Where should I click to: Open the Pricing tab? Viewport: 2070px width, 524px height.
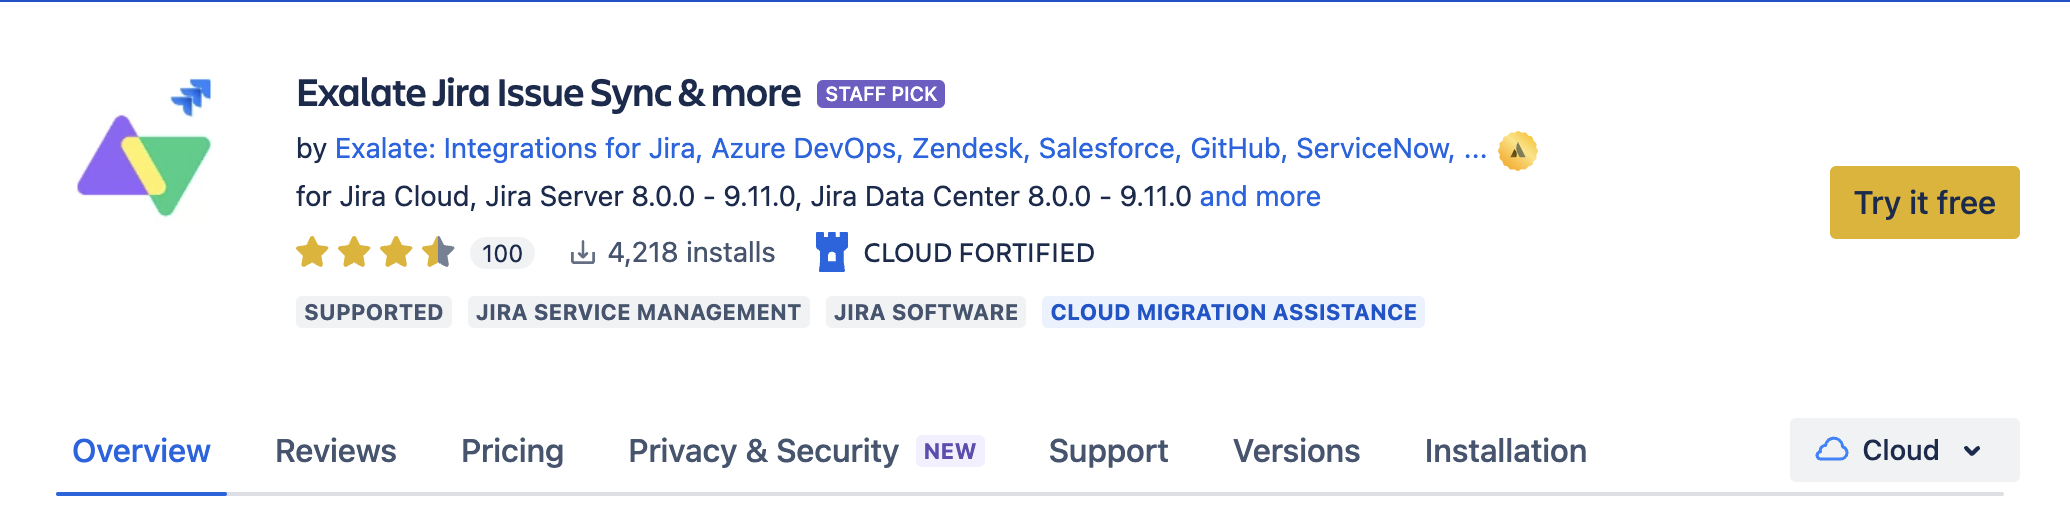tap(512, 451)
